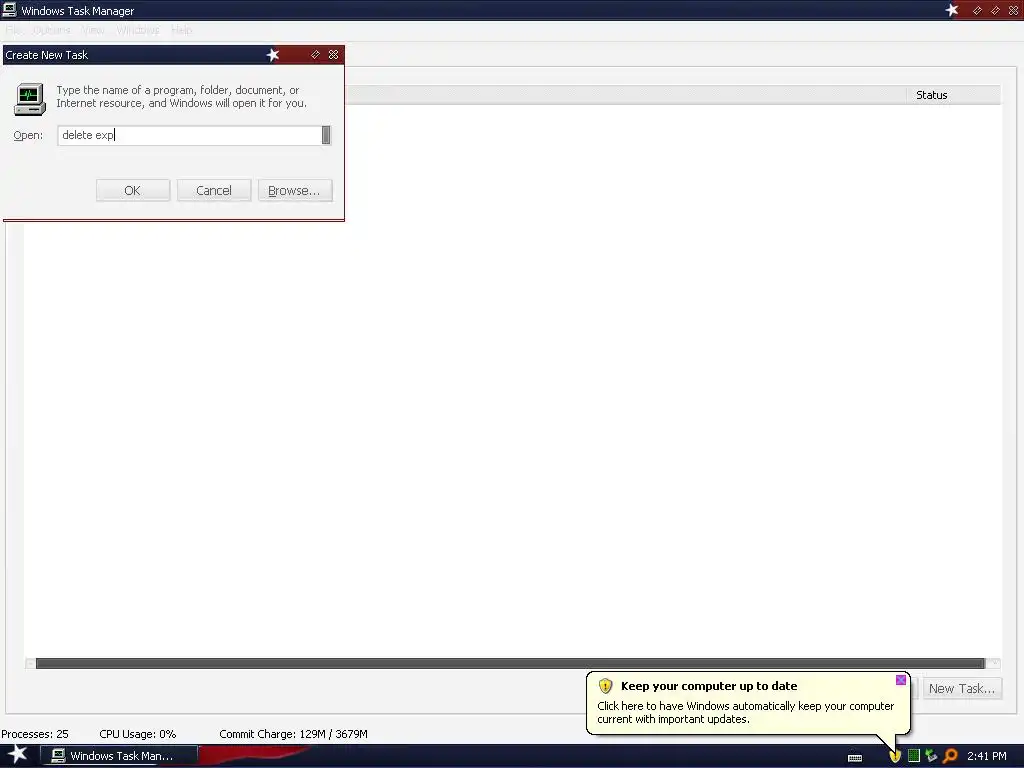Click the 'Processes: 25' status text
Viewport: 1024px width, 768px height.
point(35,734)
